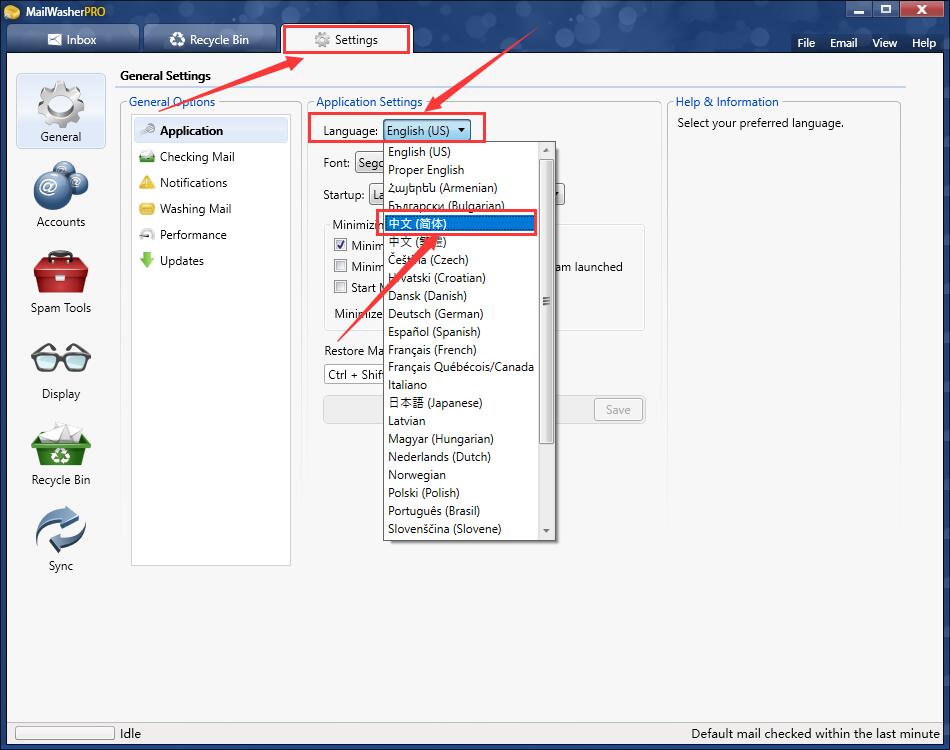Choose Português (Brasil) language option
This screenshot has height=750, width=950.
click(x=461, y=511)
